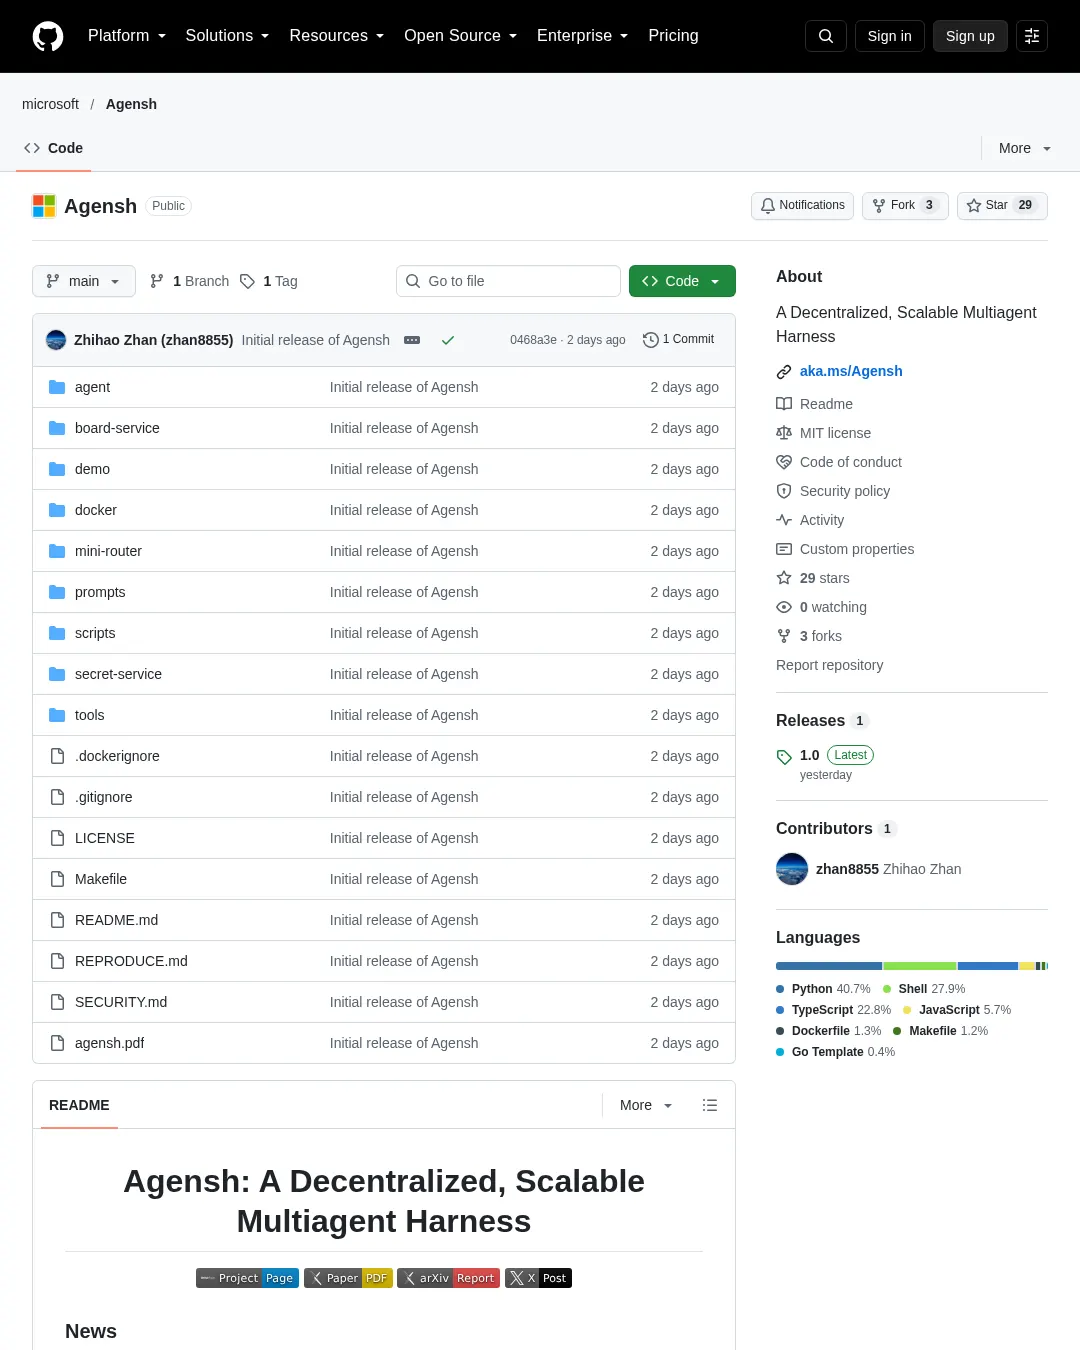Open the SECURITY.md file
This screenshot has width=1080, height=1350.
[x=121, y=1002]
